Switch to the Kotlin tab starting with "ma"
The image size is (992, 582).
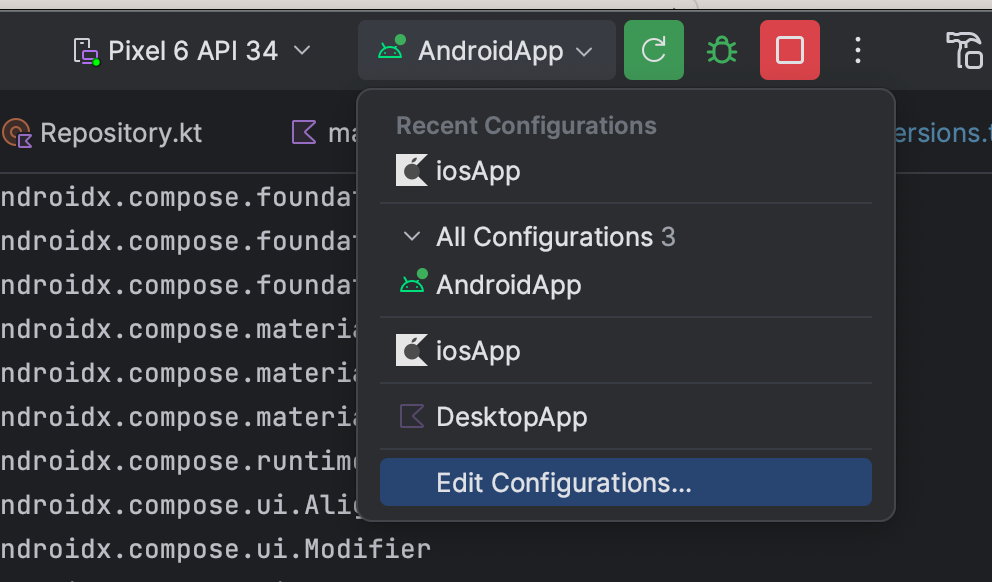point(325,133)
